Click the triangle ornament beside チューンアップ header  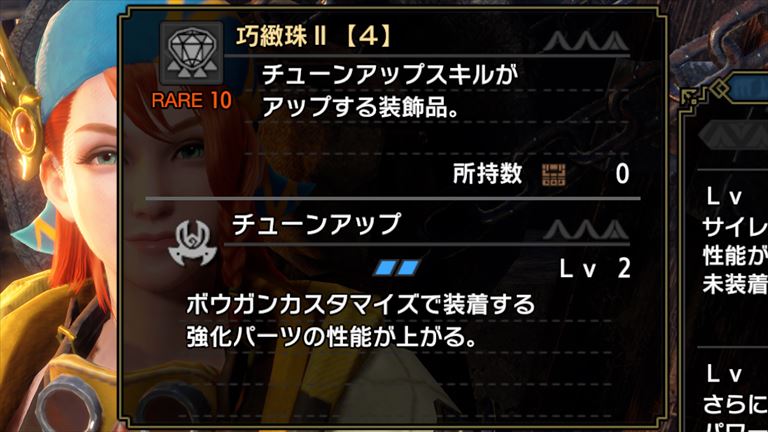[x=586, y=229]
